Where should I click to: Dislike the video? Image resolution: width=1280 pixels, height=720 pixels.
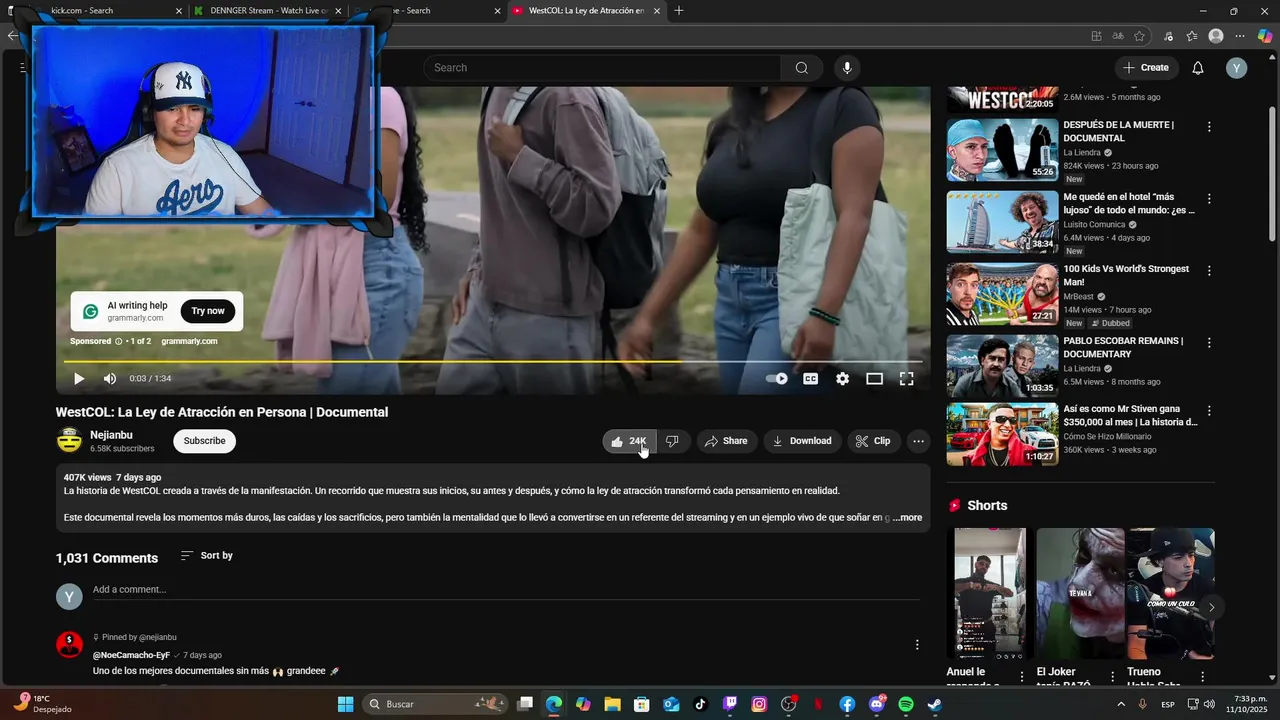click(x=673, y=441)
